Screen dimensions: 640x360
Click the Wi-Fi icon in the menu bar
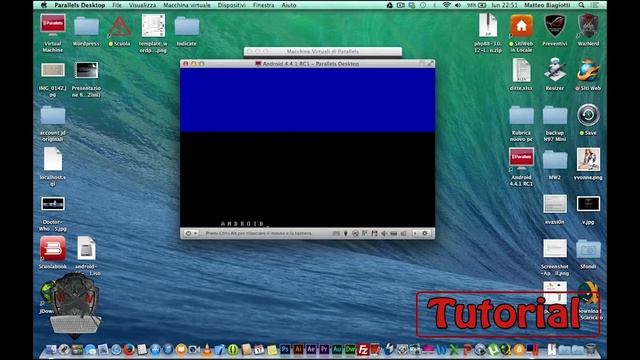tap(446, 5)
